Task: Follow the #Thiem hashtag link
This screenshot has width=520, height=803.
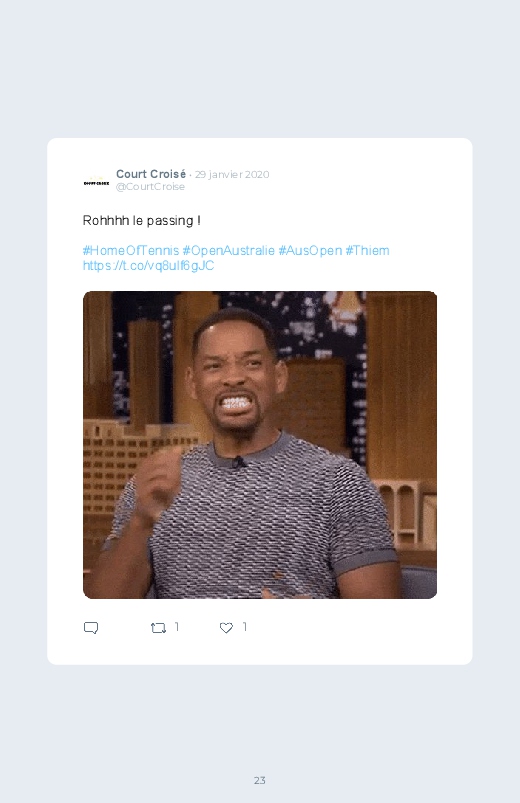Action: (x=367, y=250)
